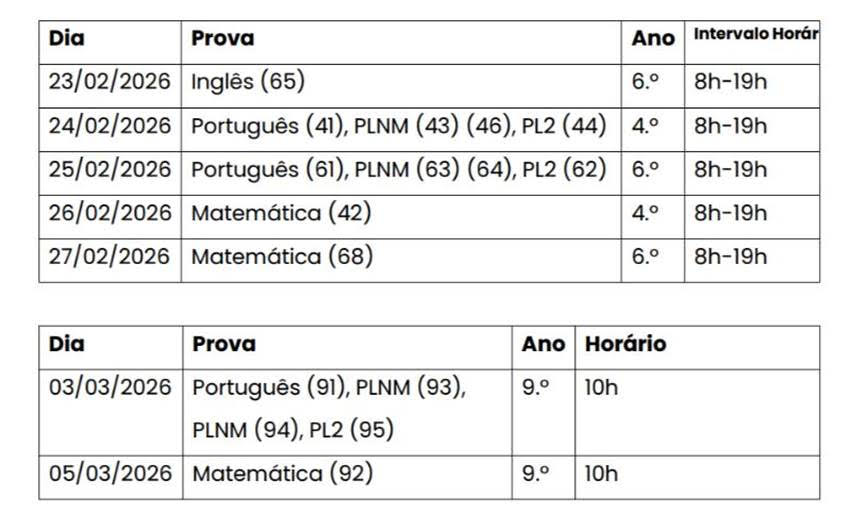The width and height of the screenshot is (851, 513).
Task: Select the "Matemática (92)" exam cell
Action: point(281,473)
